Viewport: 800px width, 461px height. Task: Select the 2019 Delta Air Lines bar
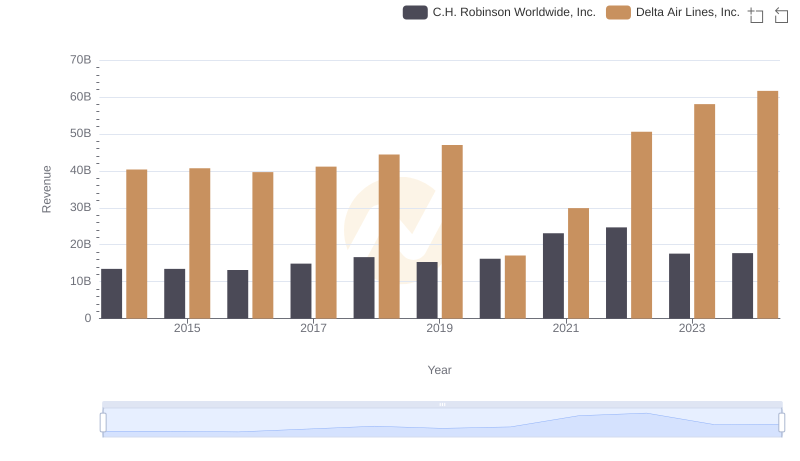point(452,232)
